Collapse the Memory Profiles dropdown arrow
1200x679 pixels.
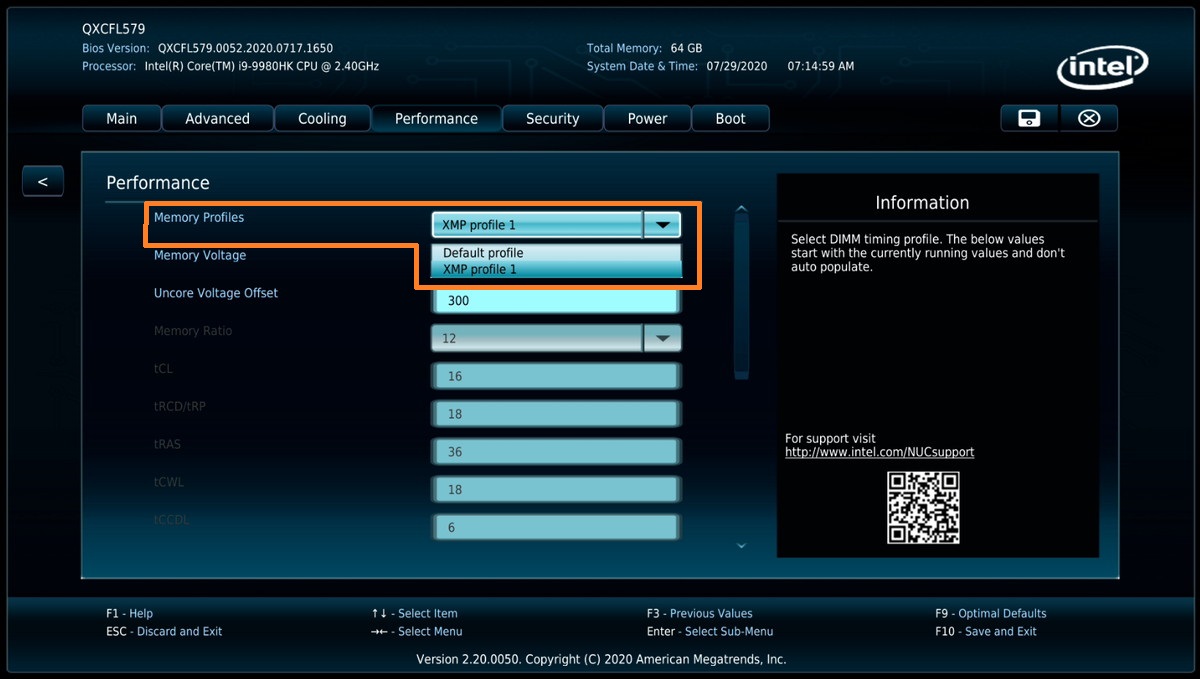662,225
